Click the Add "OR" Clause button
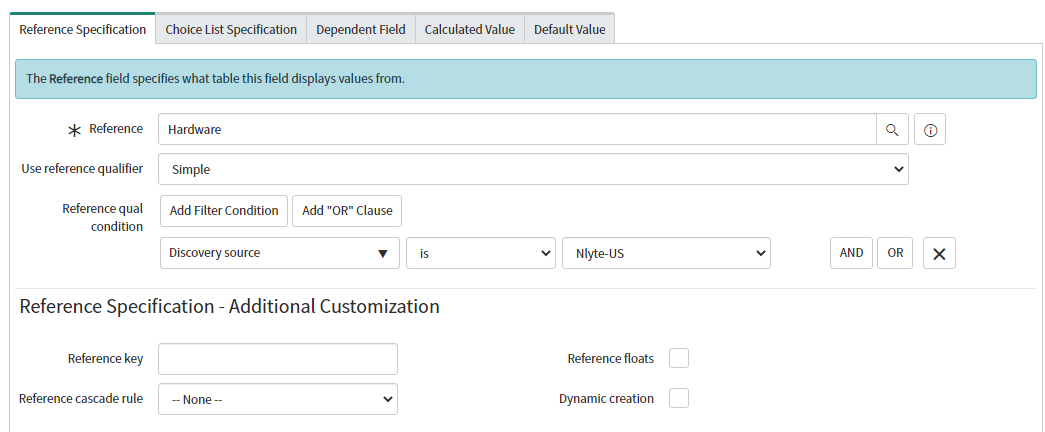 pyautogui.click(x=347, y=211)
